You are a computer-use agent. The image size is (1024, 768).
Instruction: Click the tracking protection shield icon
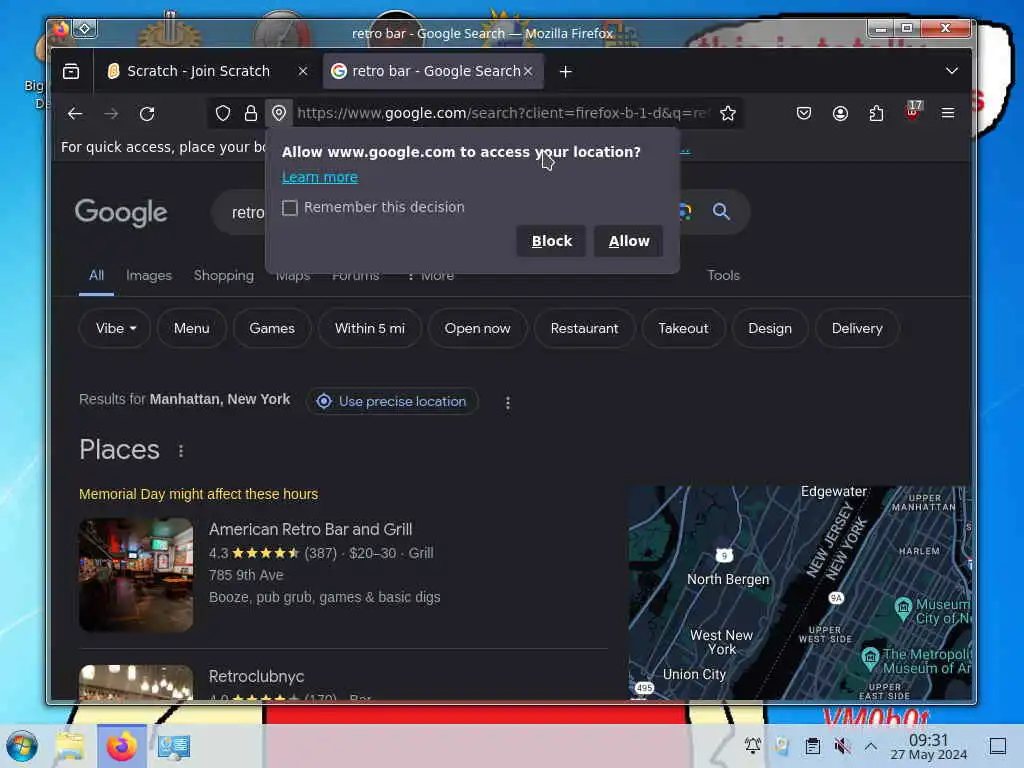tap(223, 114)
